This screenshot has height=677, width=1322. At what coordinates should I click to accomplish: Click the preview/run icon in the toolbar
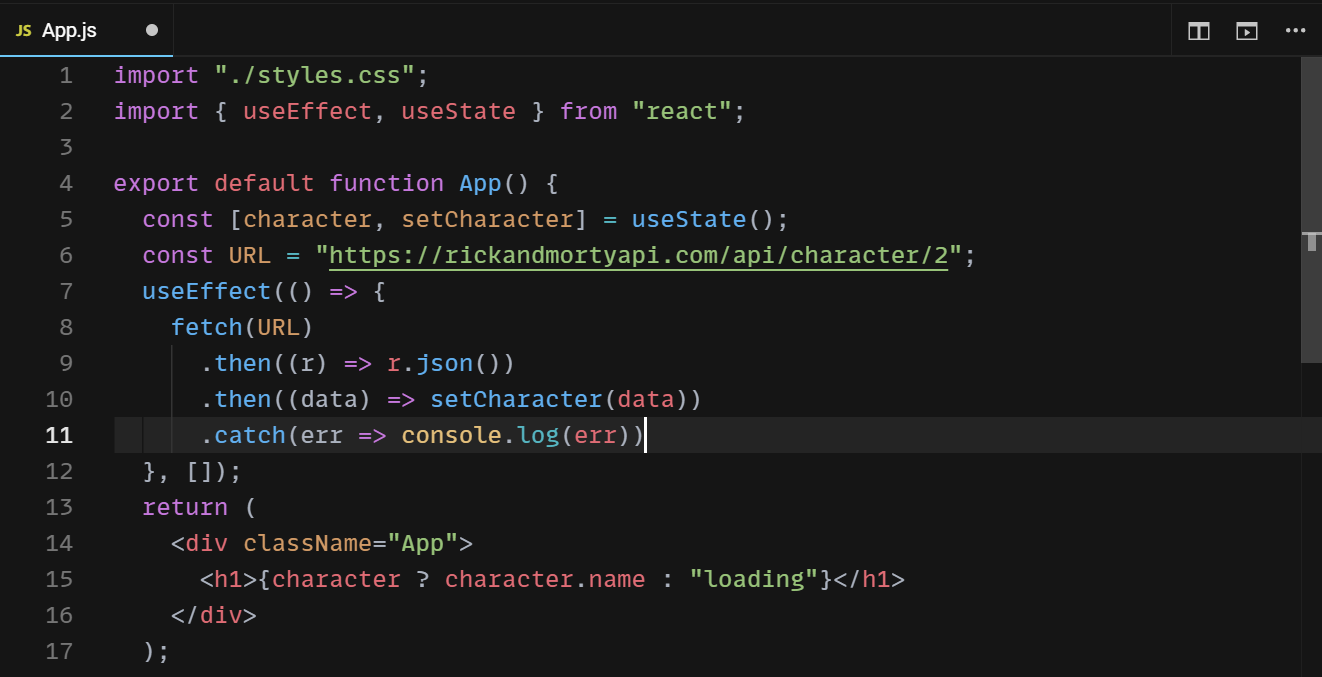point(1246,31)
